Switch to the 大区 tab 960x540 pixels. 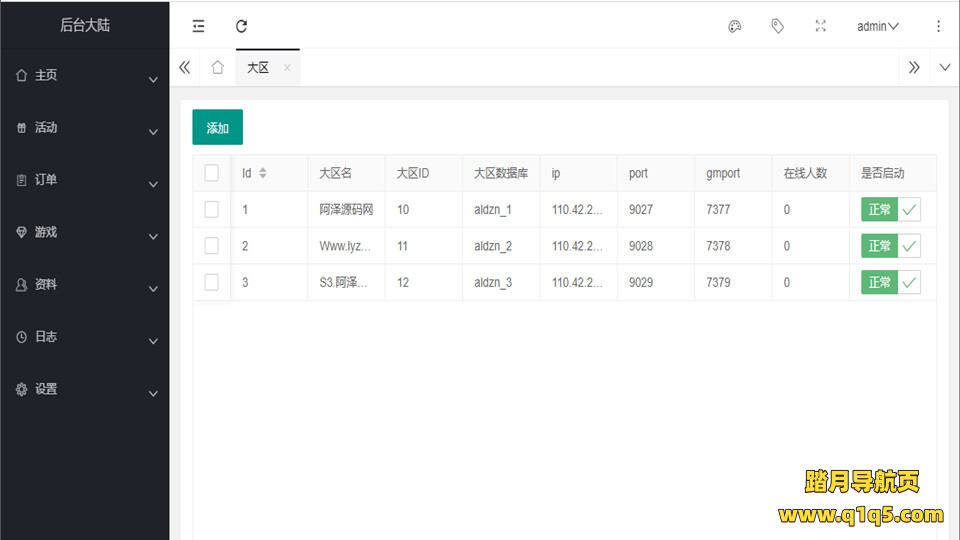click(258, 68)
